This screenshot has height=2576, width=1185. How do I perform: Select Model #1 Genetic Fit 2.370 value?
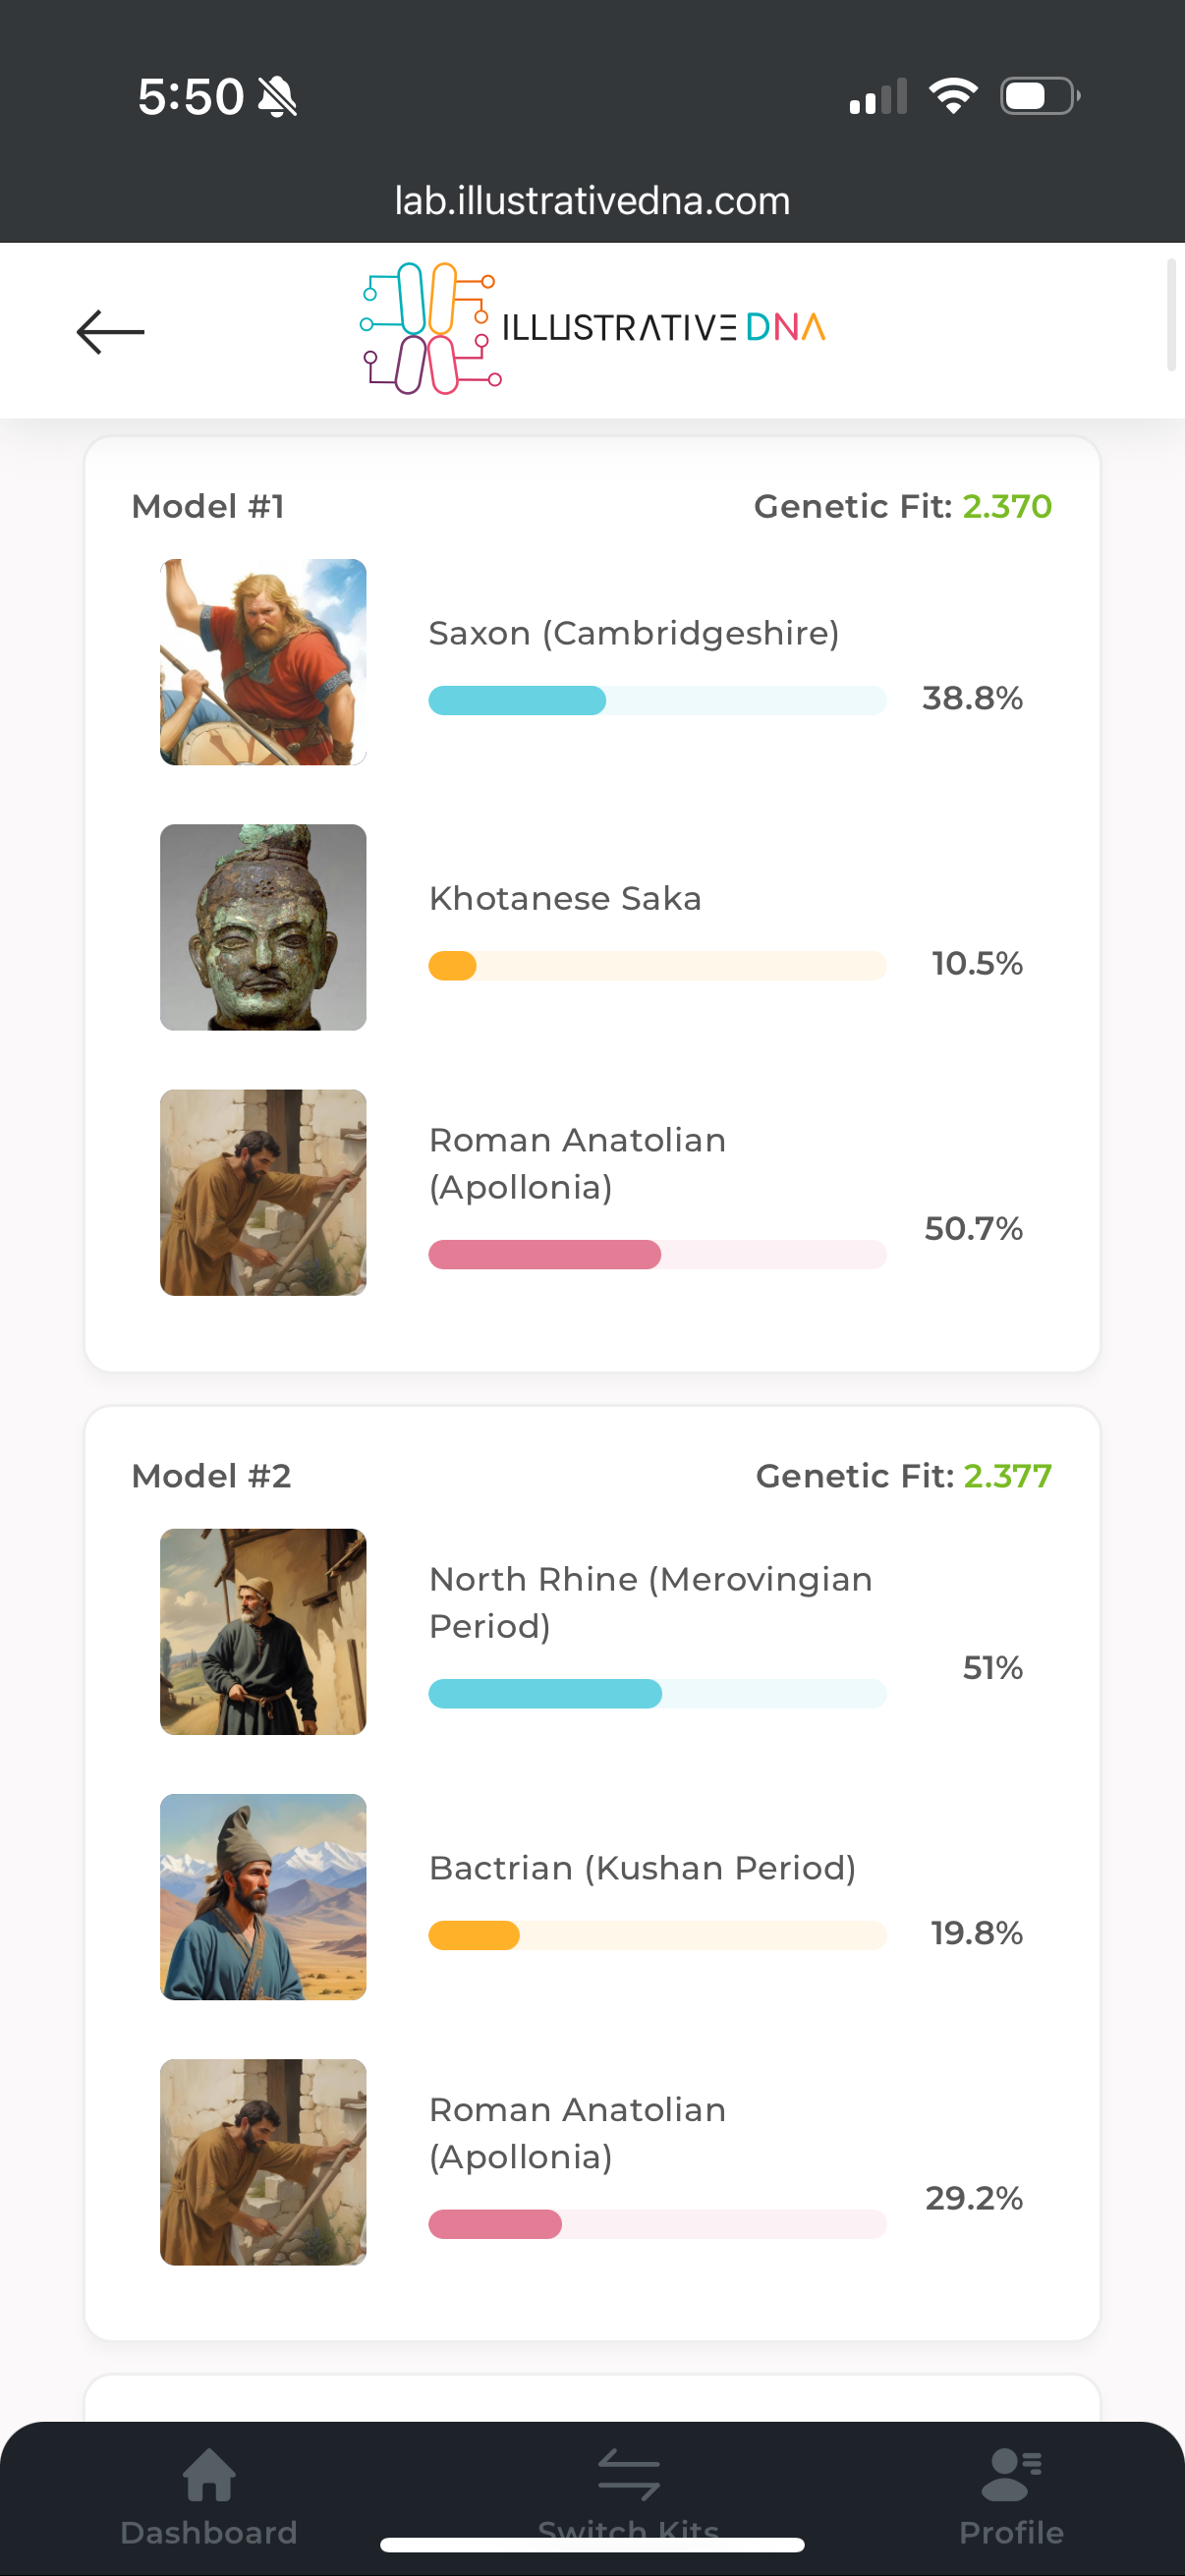(1007, 507)
